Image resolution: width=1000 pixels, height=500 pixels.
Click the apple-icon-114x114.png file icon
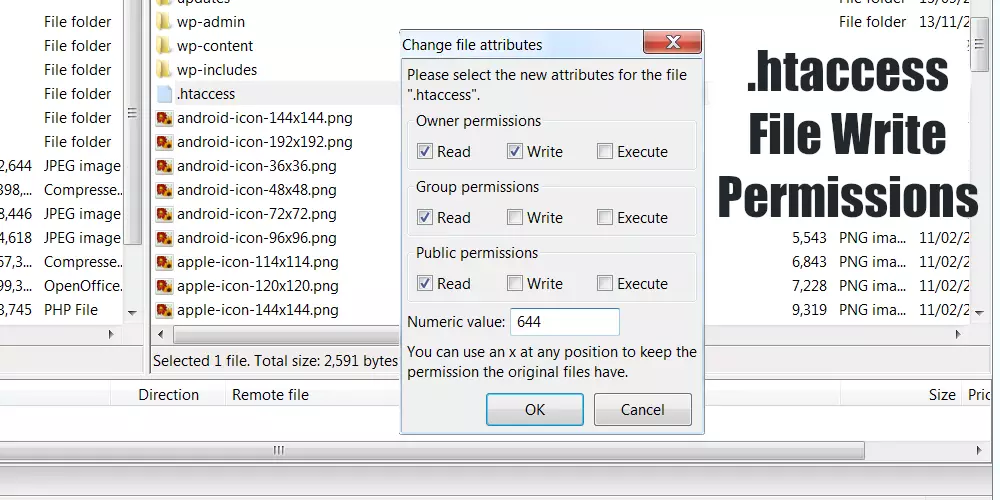(x=165, y=262)
